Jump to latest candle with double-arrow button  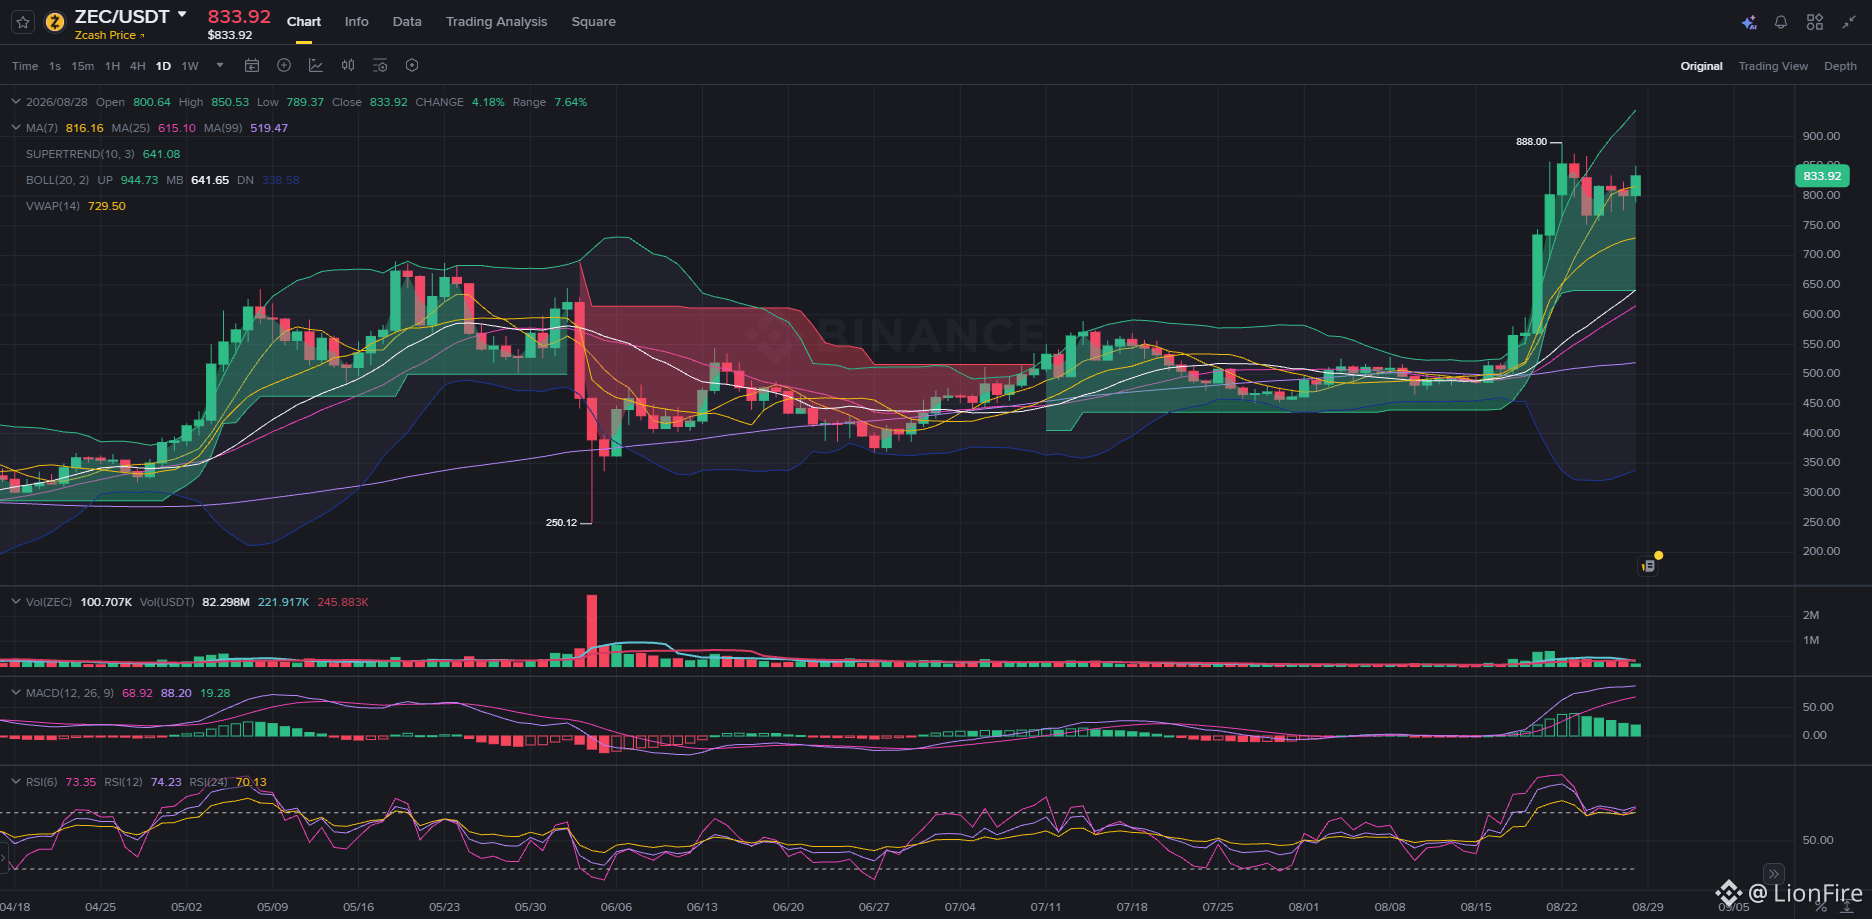1773,873
